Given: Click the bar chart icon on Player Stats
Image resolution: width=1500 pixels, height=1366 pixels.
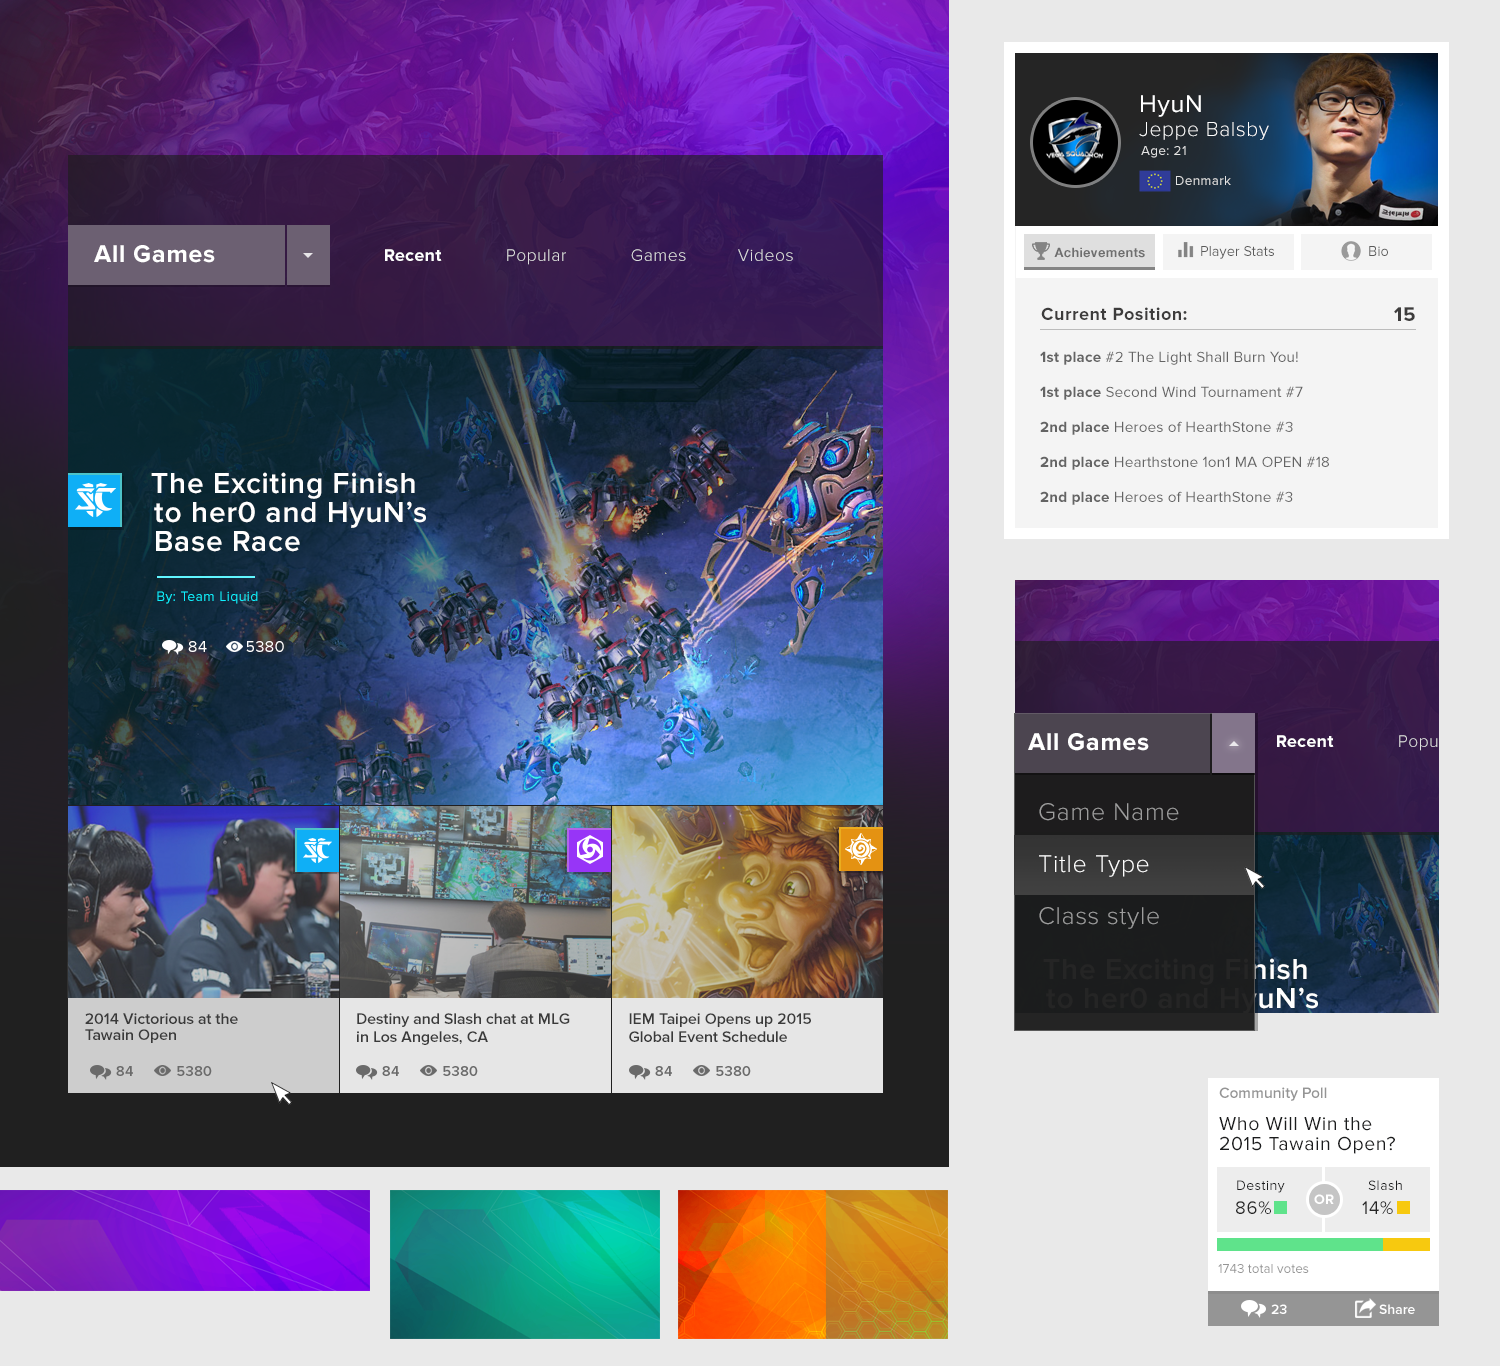Looking at the screenshot, I should (x=1186, y=250).
